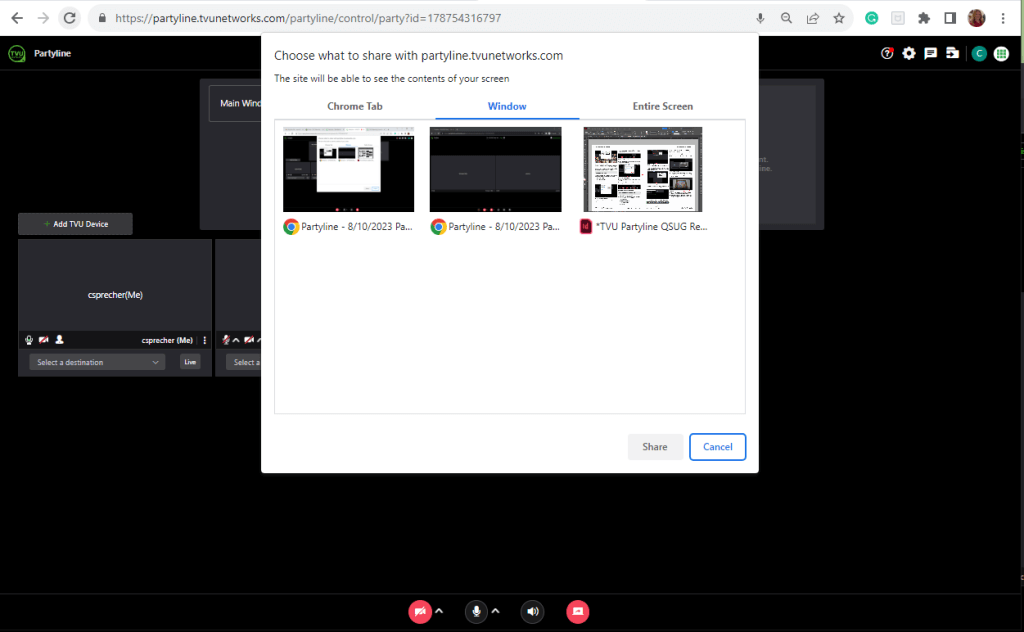Click the grayed extension icon beside Grammarly
1024x632 pixels.
898,18
